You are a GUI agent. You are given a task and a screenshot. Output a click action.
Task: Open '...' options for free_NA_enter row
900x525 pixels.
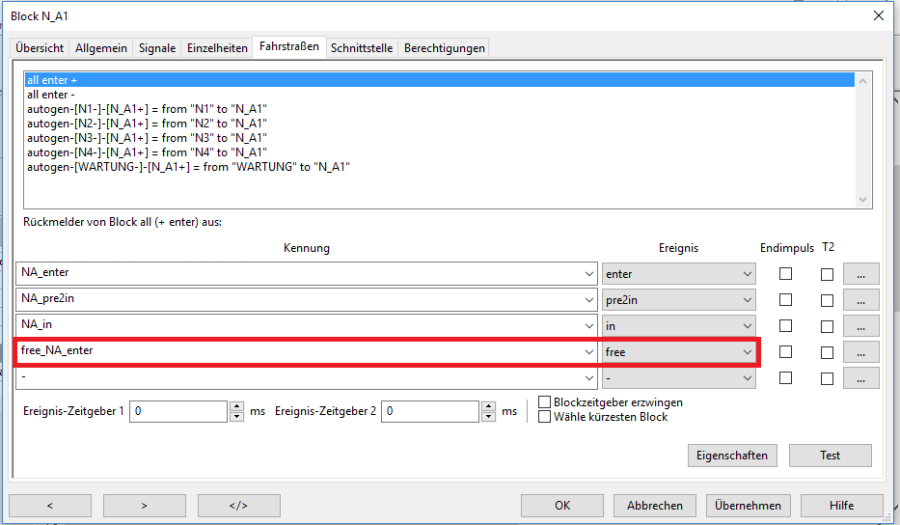pos(860,352)
